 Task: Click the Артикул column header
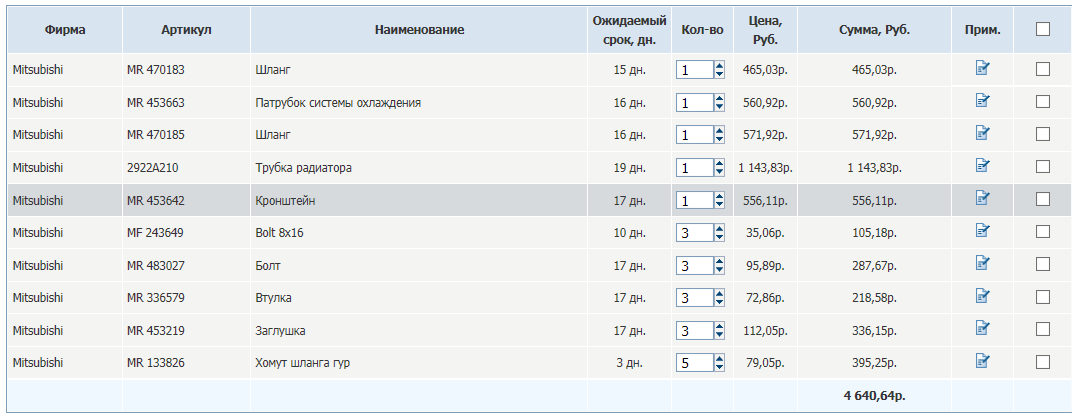tap(186, 30)
